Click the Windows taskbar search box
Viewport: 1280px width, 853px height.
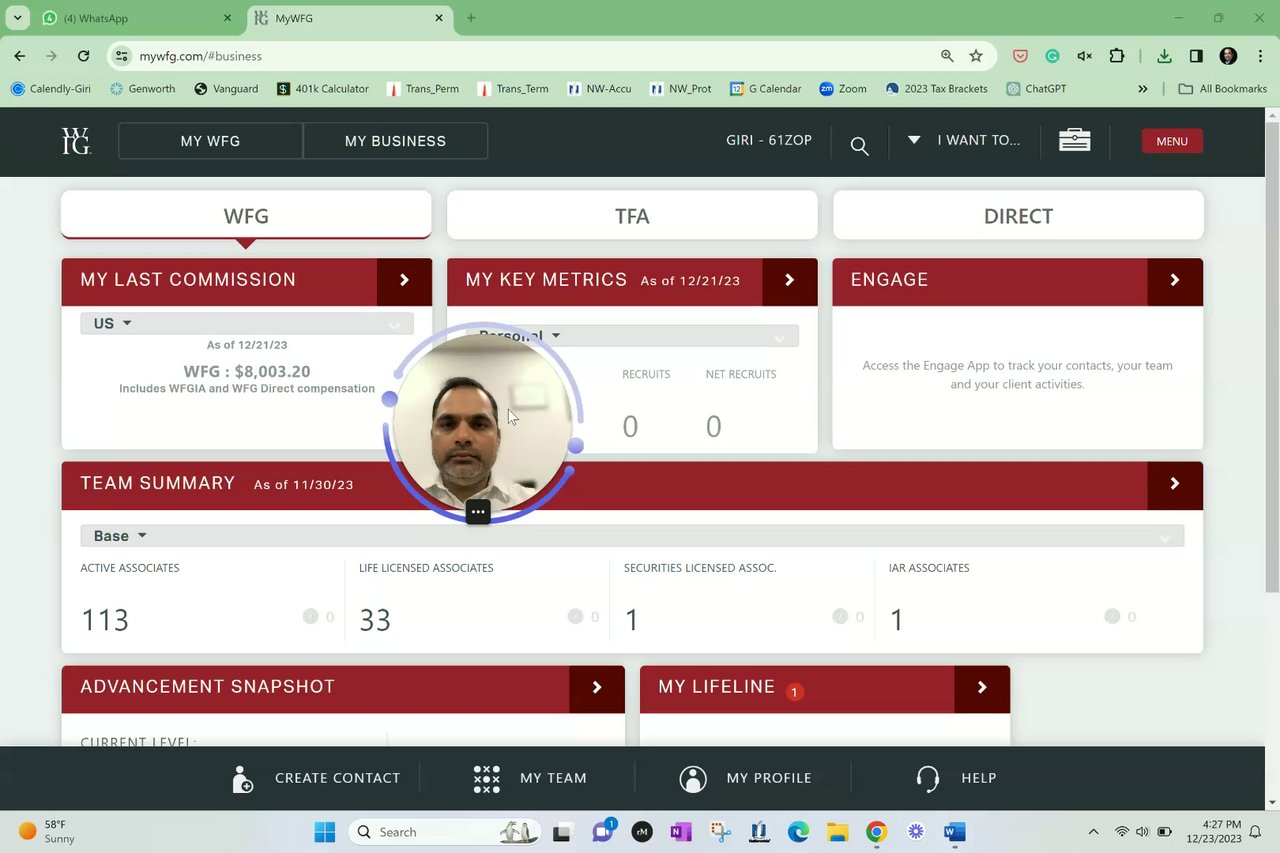click(x=445, y=832)
